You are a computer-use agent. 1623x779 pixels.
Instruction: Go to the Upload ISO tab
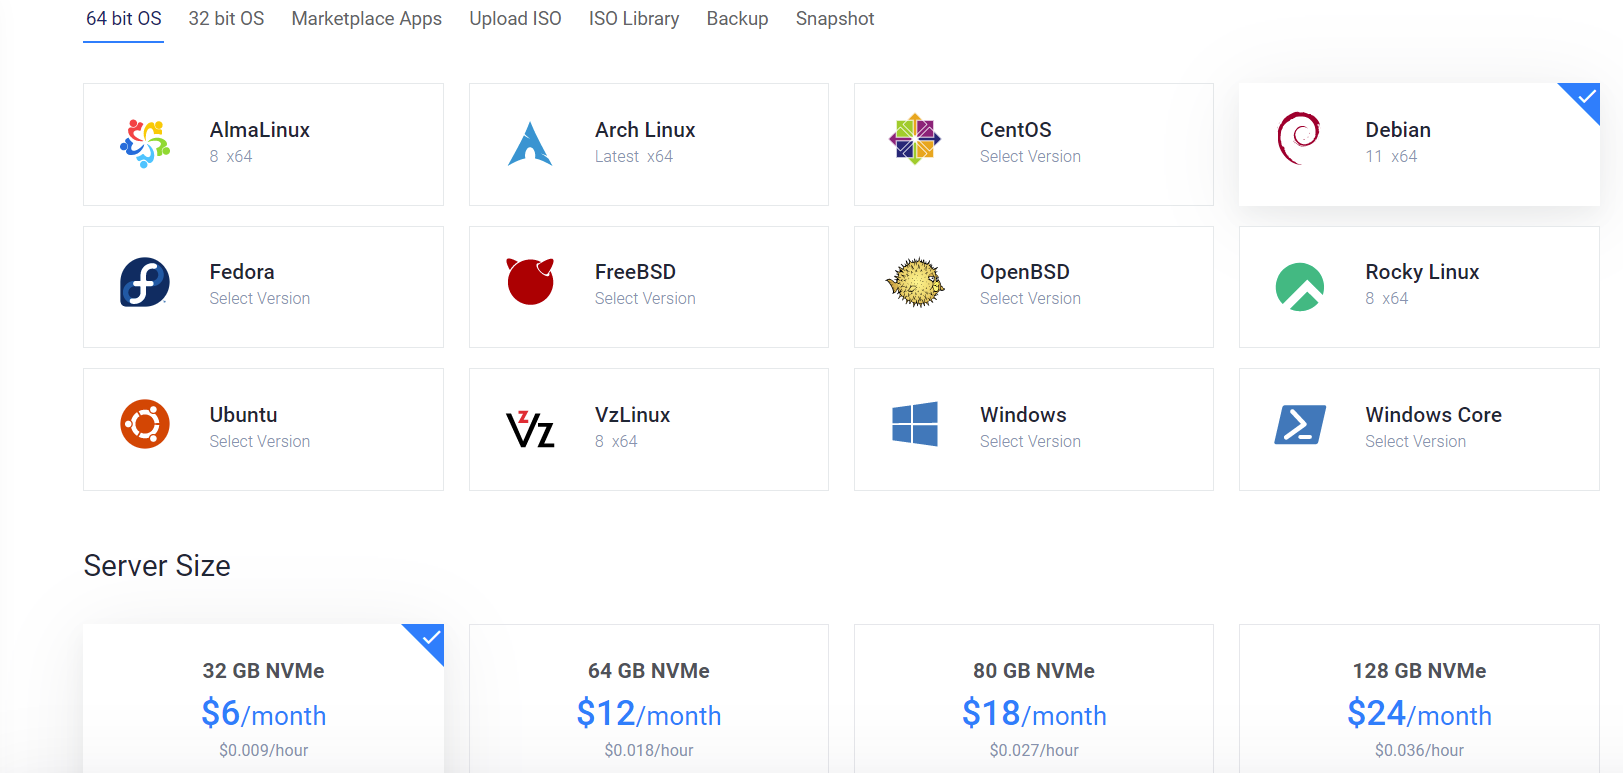click(x=515, y=18)
